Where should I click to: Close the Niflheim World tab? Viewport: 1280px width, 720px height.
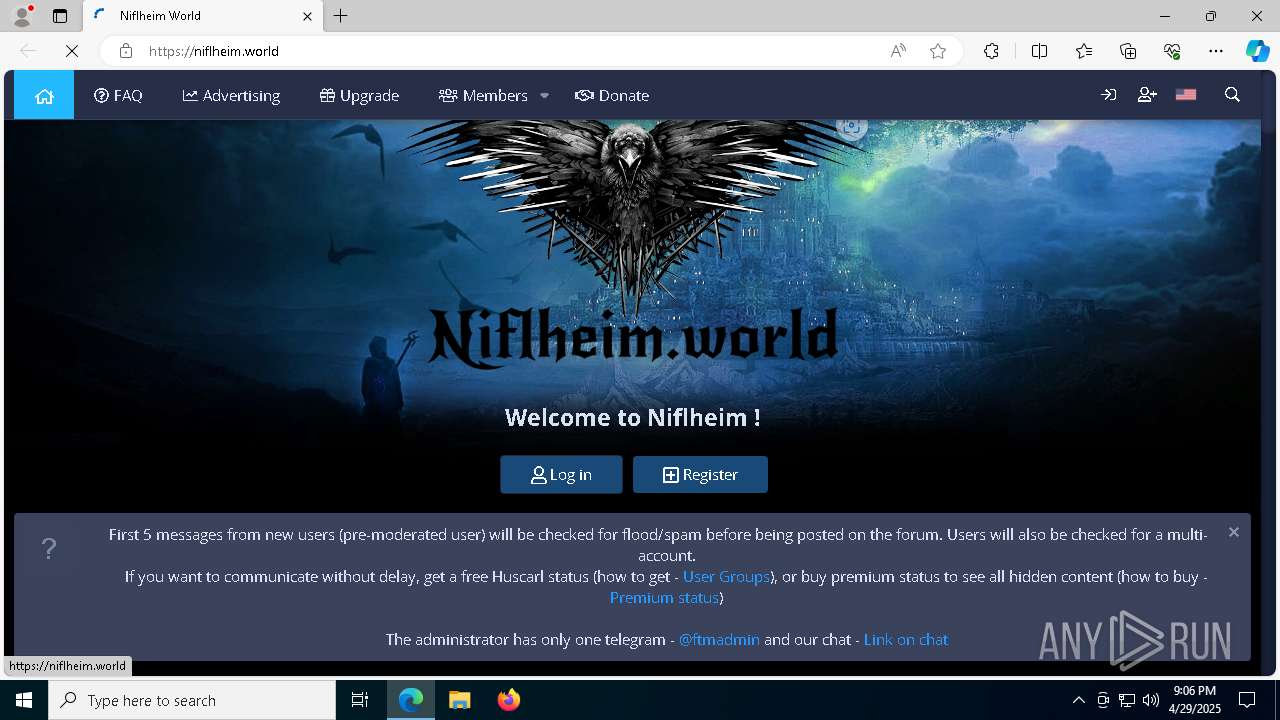[307, 16]
